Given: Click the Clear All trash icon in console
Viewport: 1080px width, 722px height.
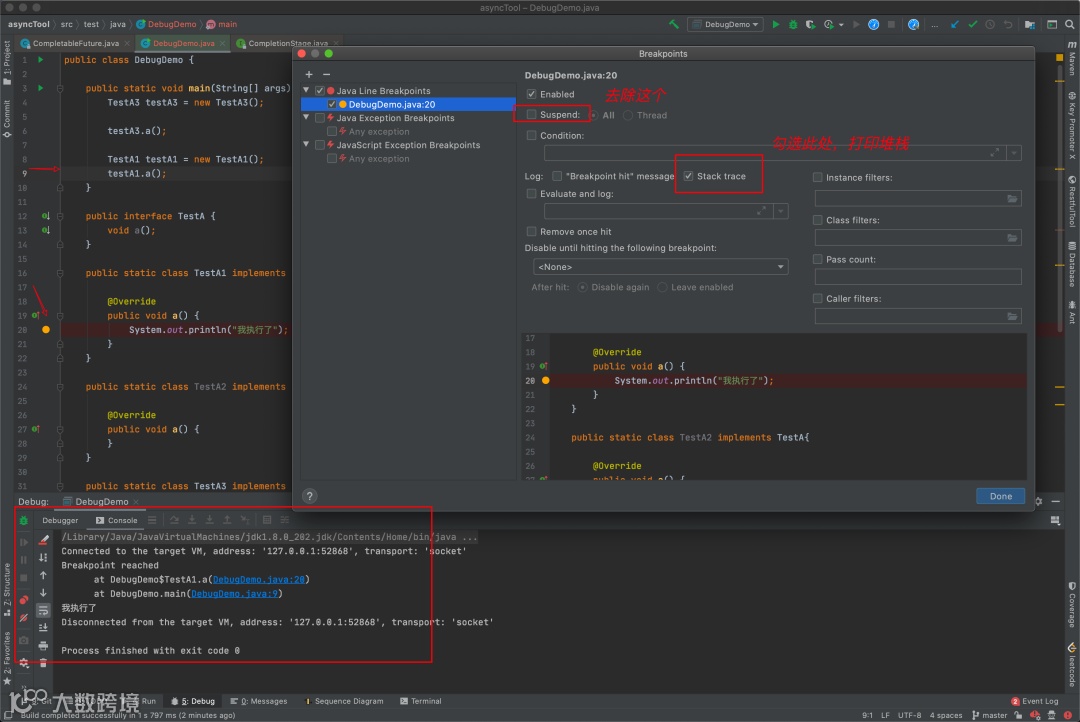Looking at the screenshot, I should tap(43, 663).
